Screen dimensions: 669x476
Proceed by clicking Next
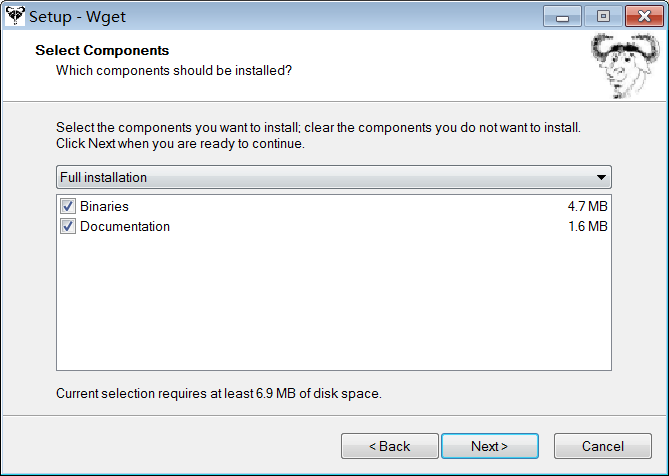pos(490,446)
